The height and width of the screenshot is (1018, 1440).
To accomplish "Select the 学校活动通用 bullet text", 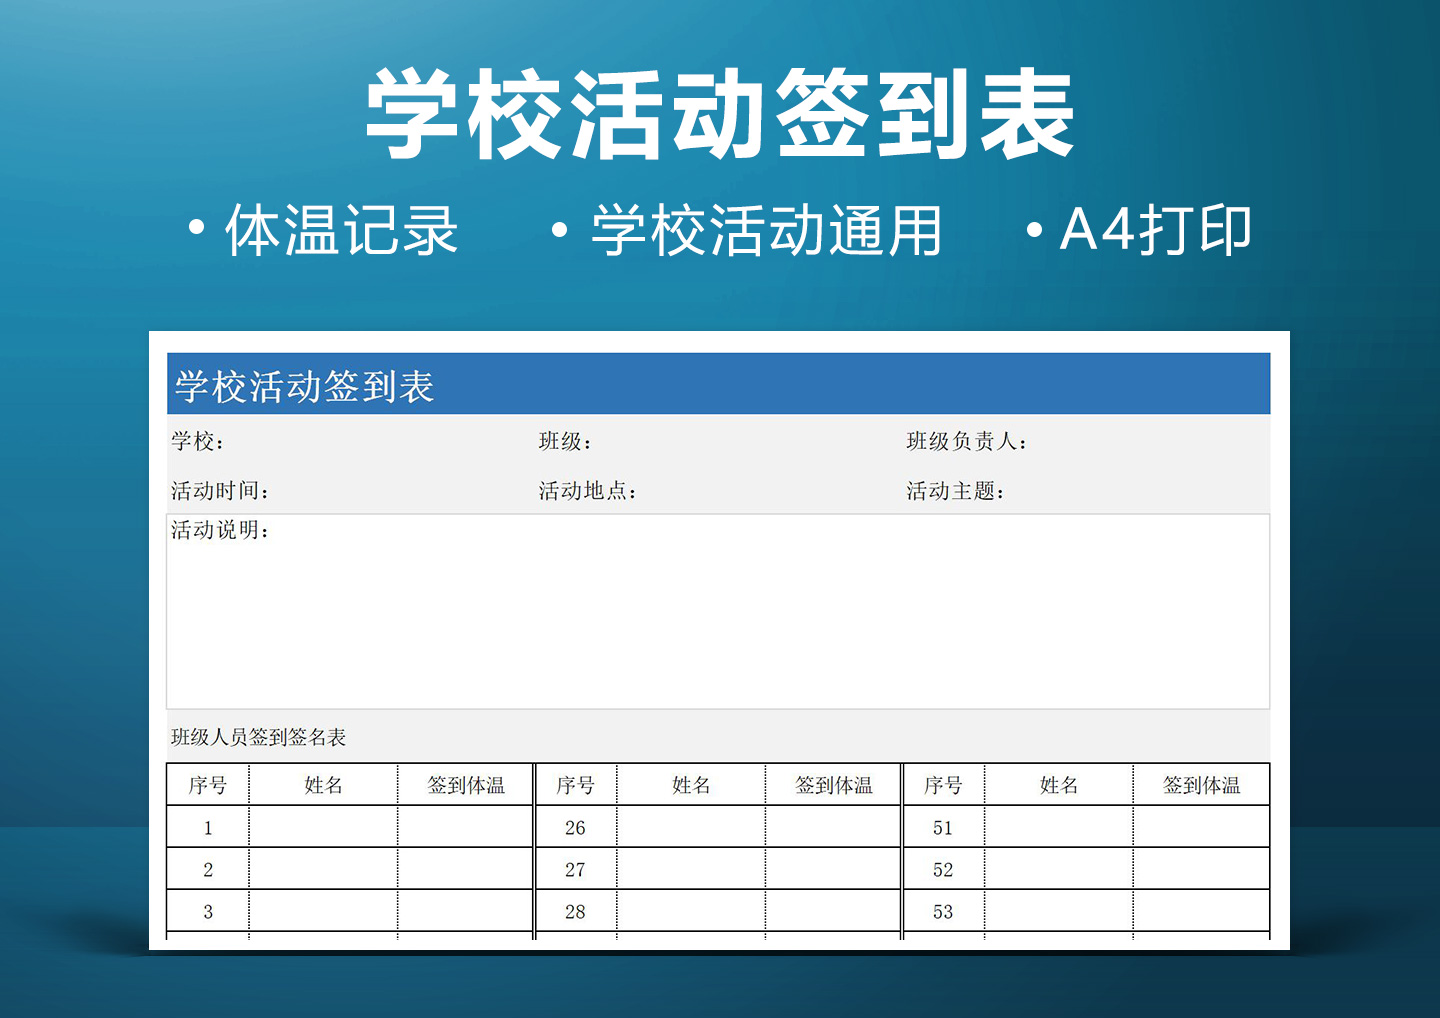I will pyautogui.click(x=766, y=231).
